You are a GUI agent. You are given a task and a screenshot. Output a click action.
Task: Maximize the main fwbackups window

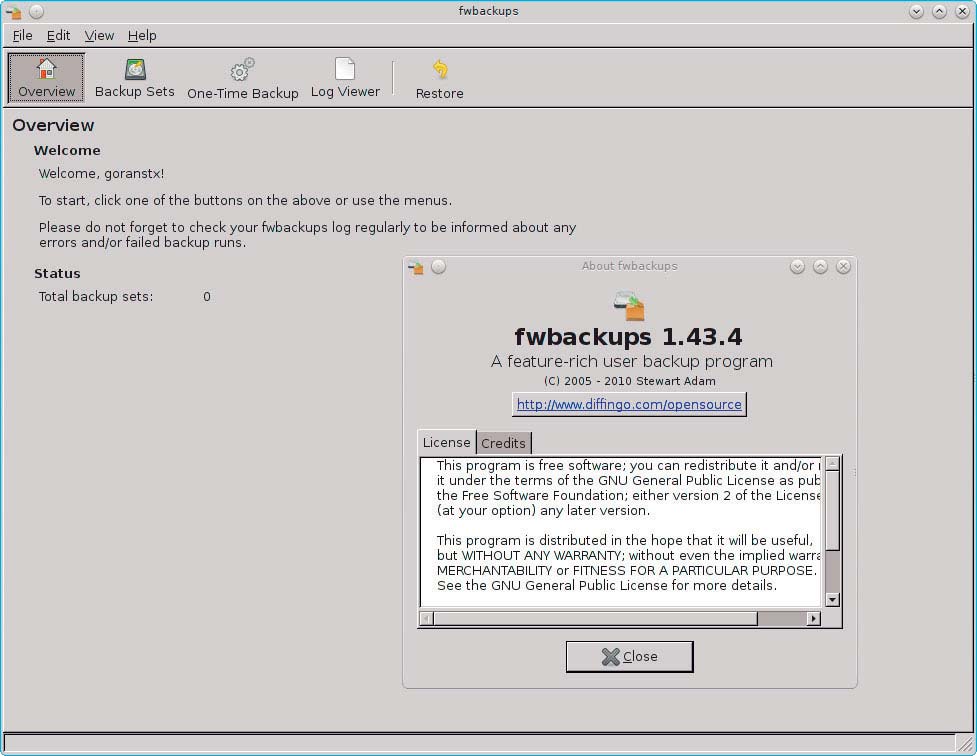939,11
